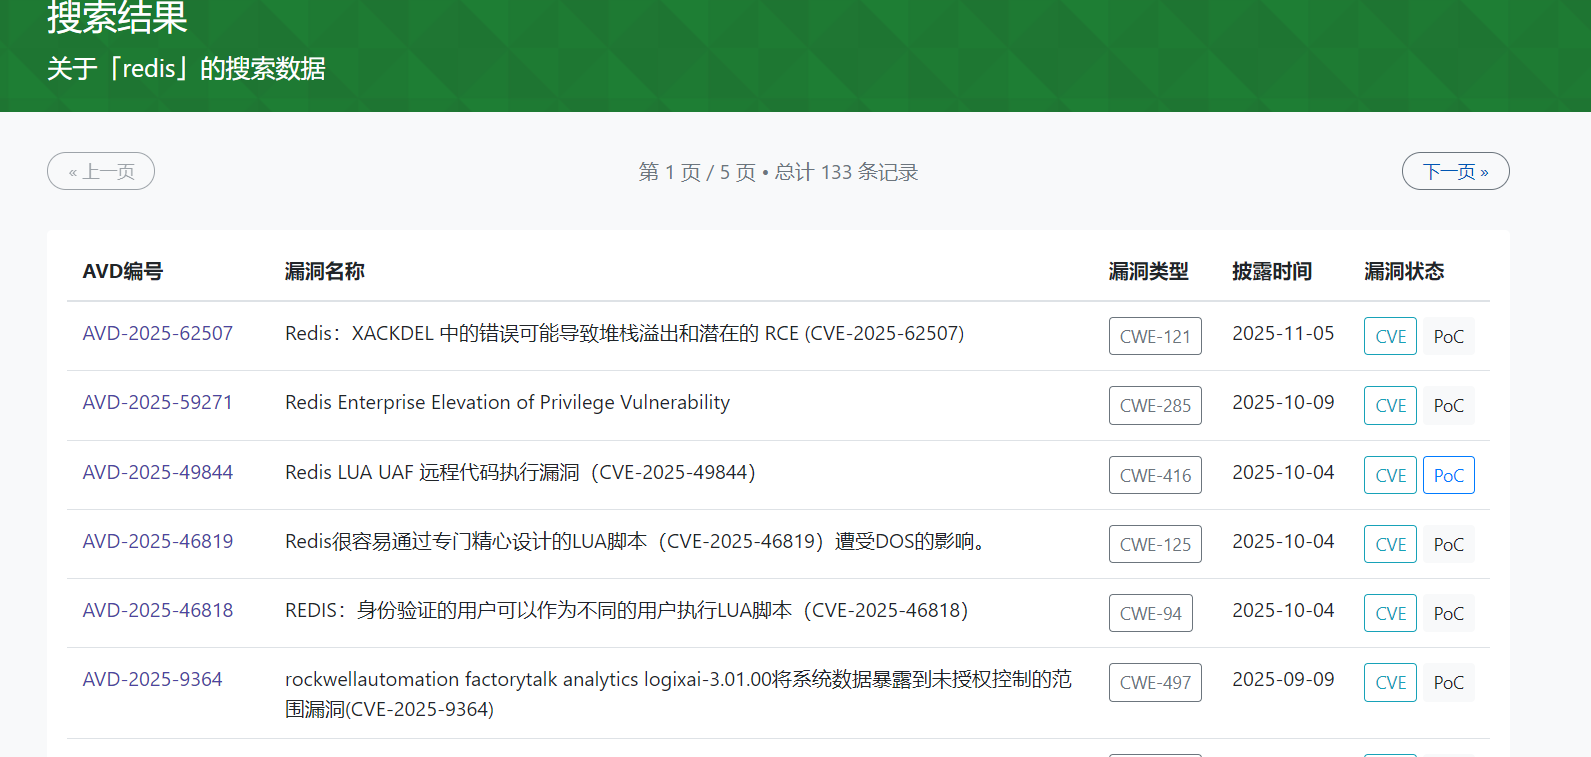Open AVD-2025-62507 vulnerability link

(x=157, y=333)
